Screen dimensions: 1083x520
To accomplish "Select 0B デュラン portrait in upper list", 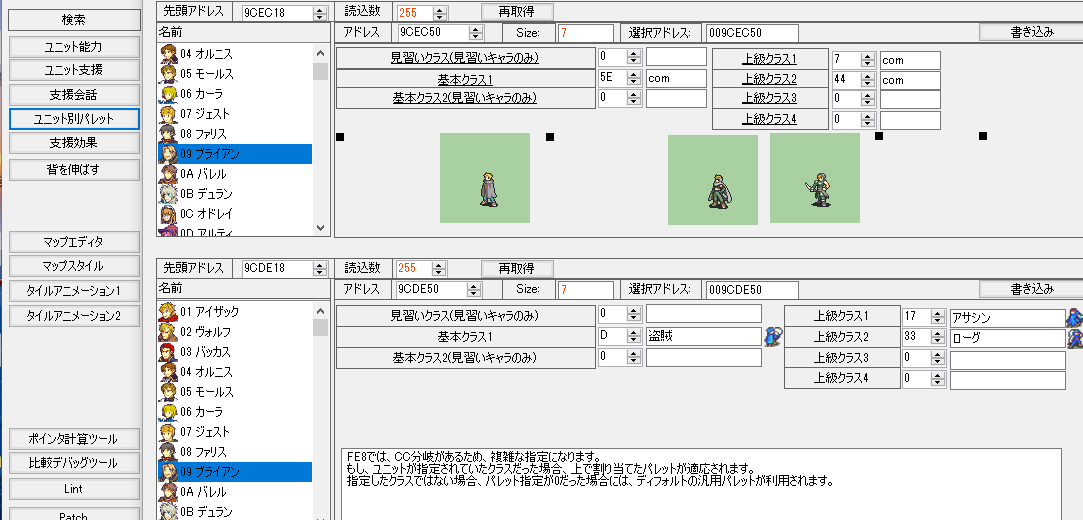I will [168, 193].
